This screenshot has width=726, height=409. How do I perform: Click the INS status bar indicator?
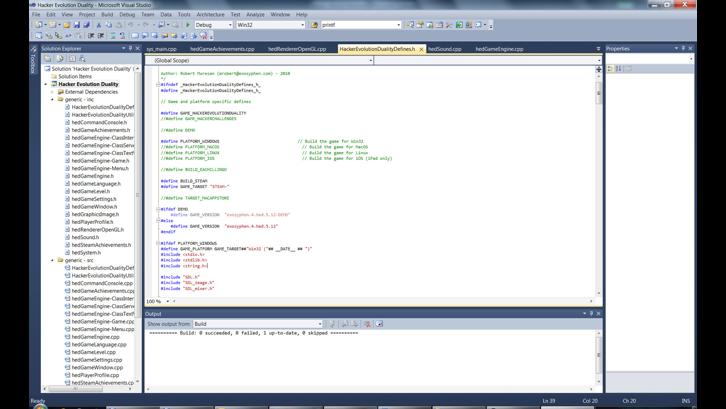686,401
